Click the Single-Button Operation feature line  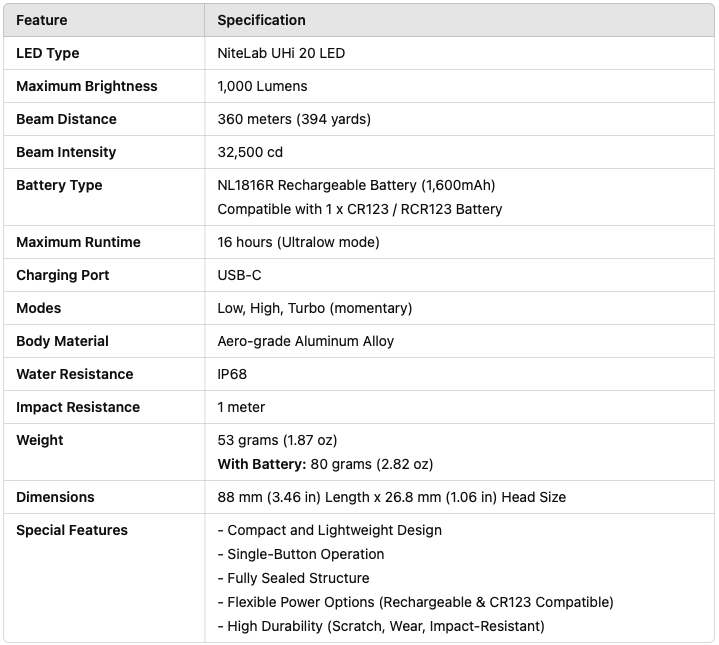click(x=300, y=554)
